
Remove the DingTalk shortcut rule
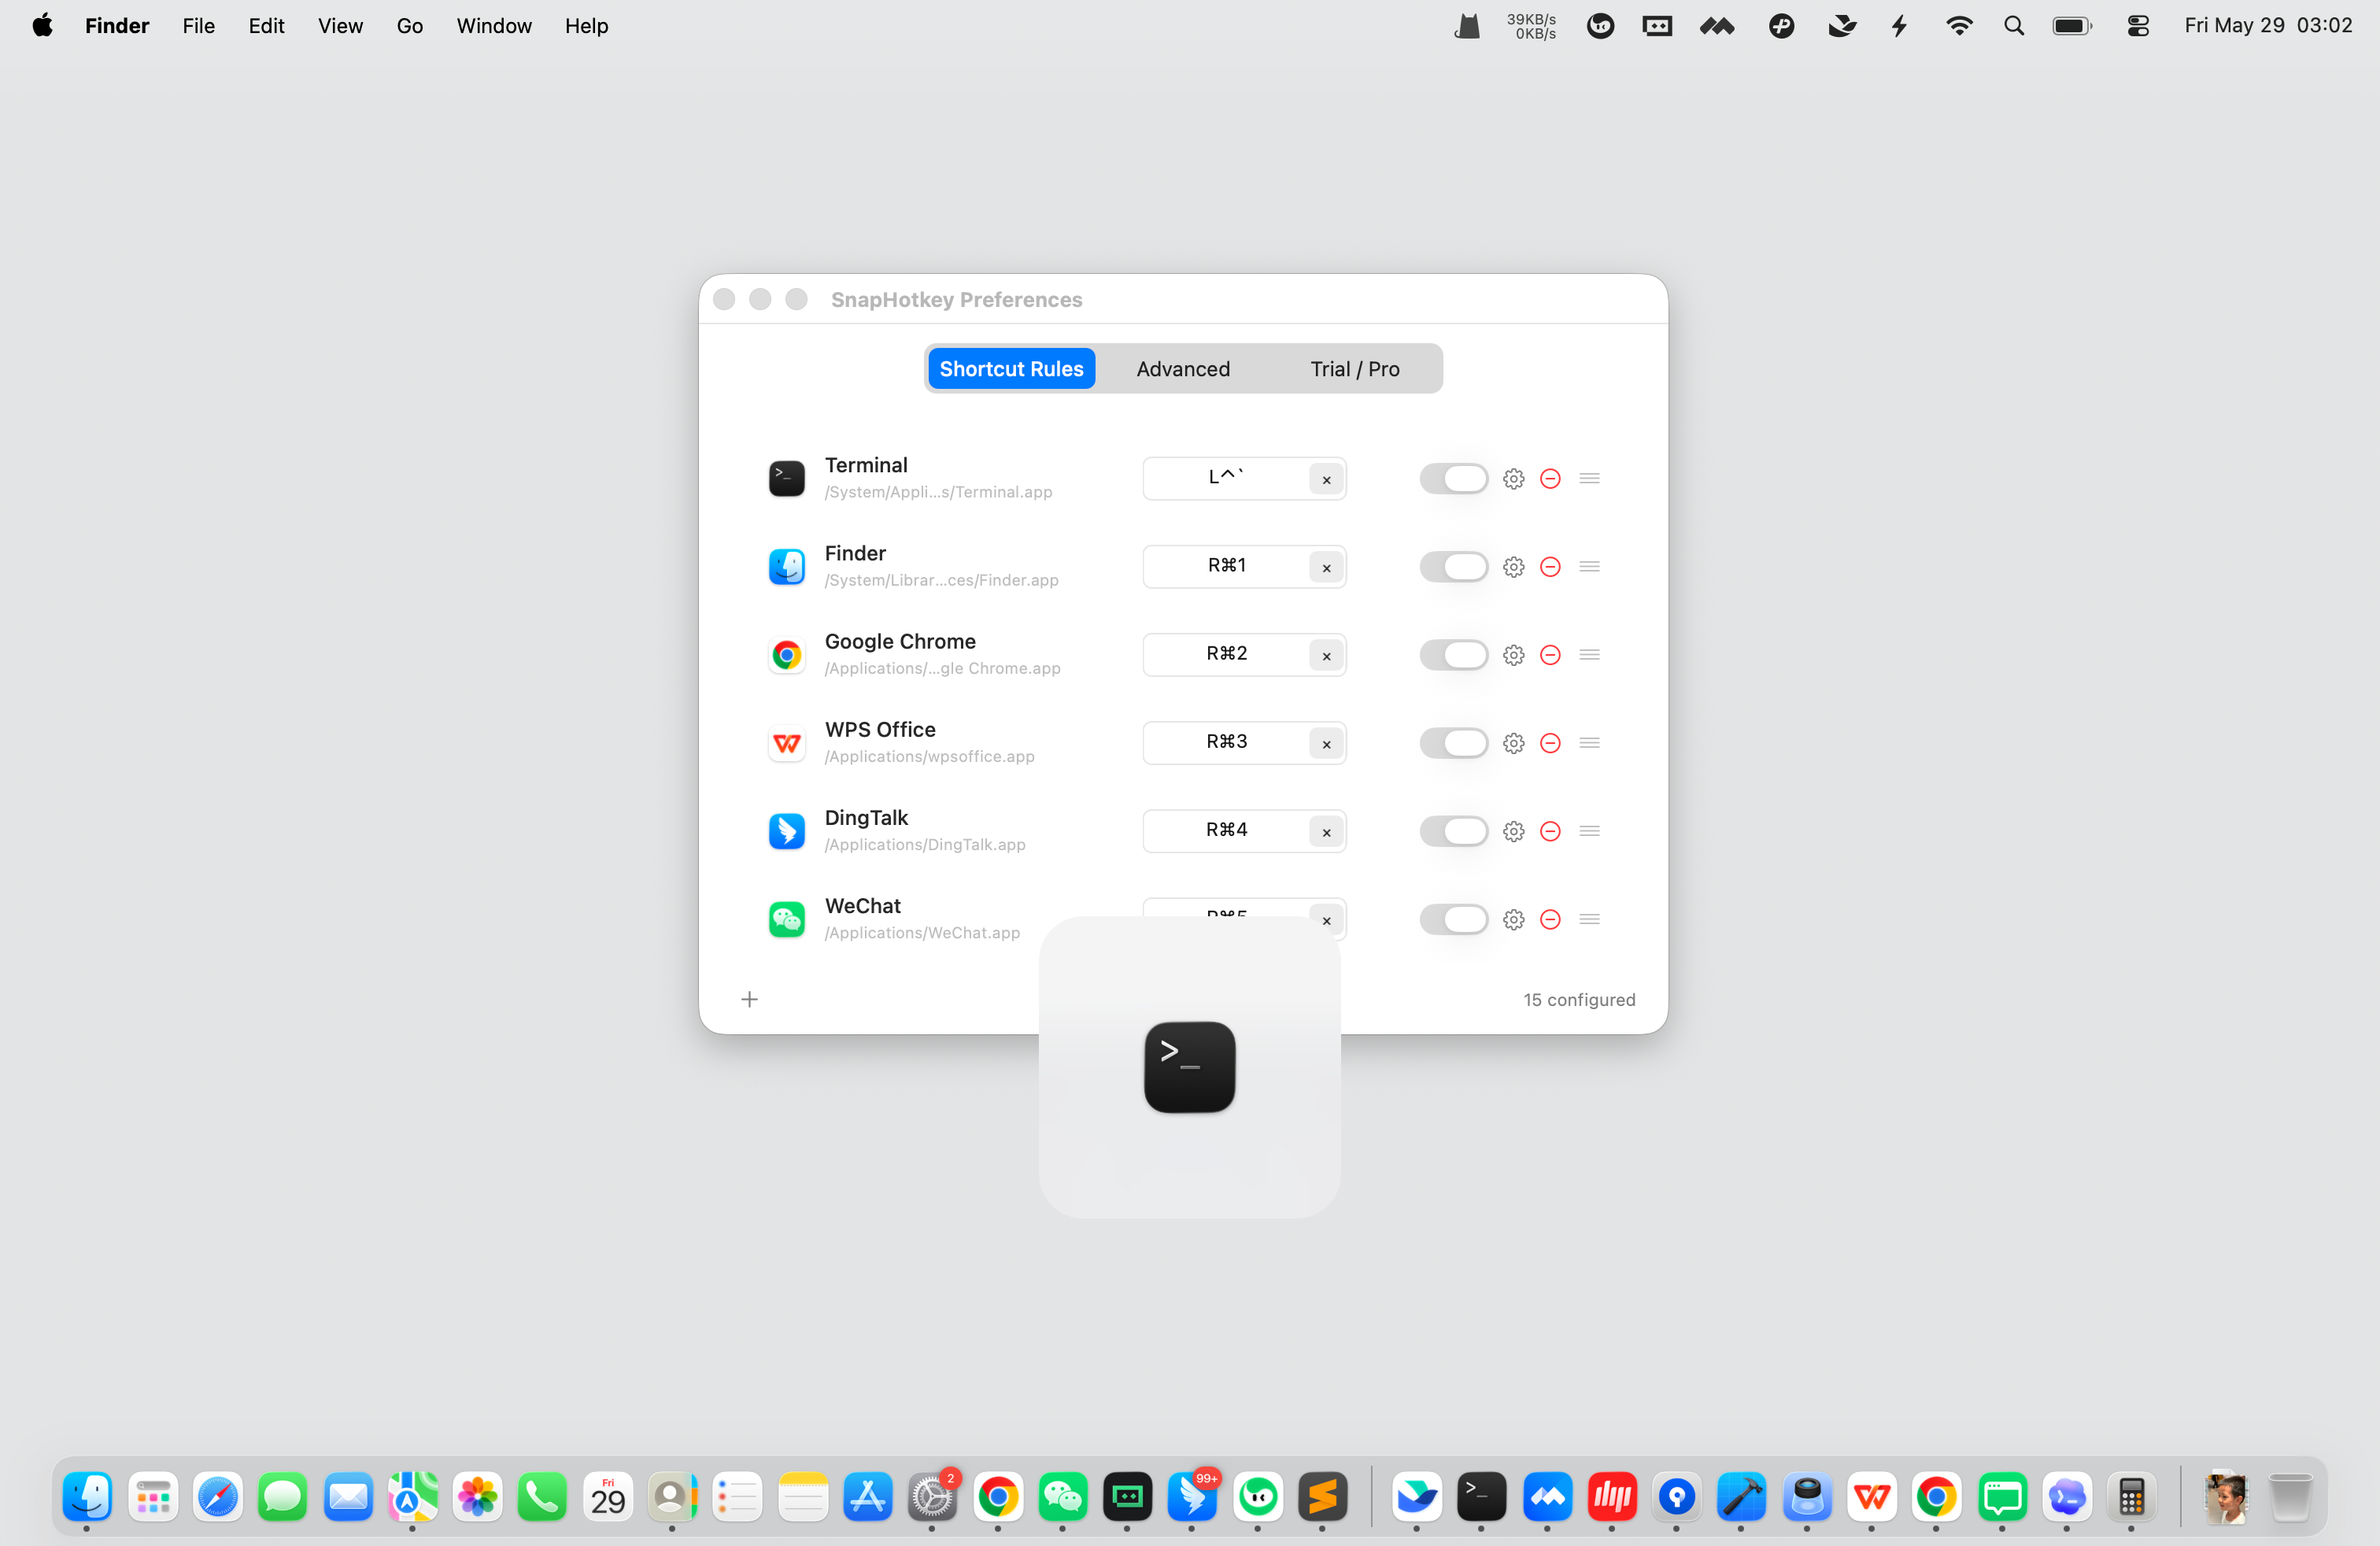click(x=1550, y=831)
